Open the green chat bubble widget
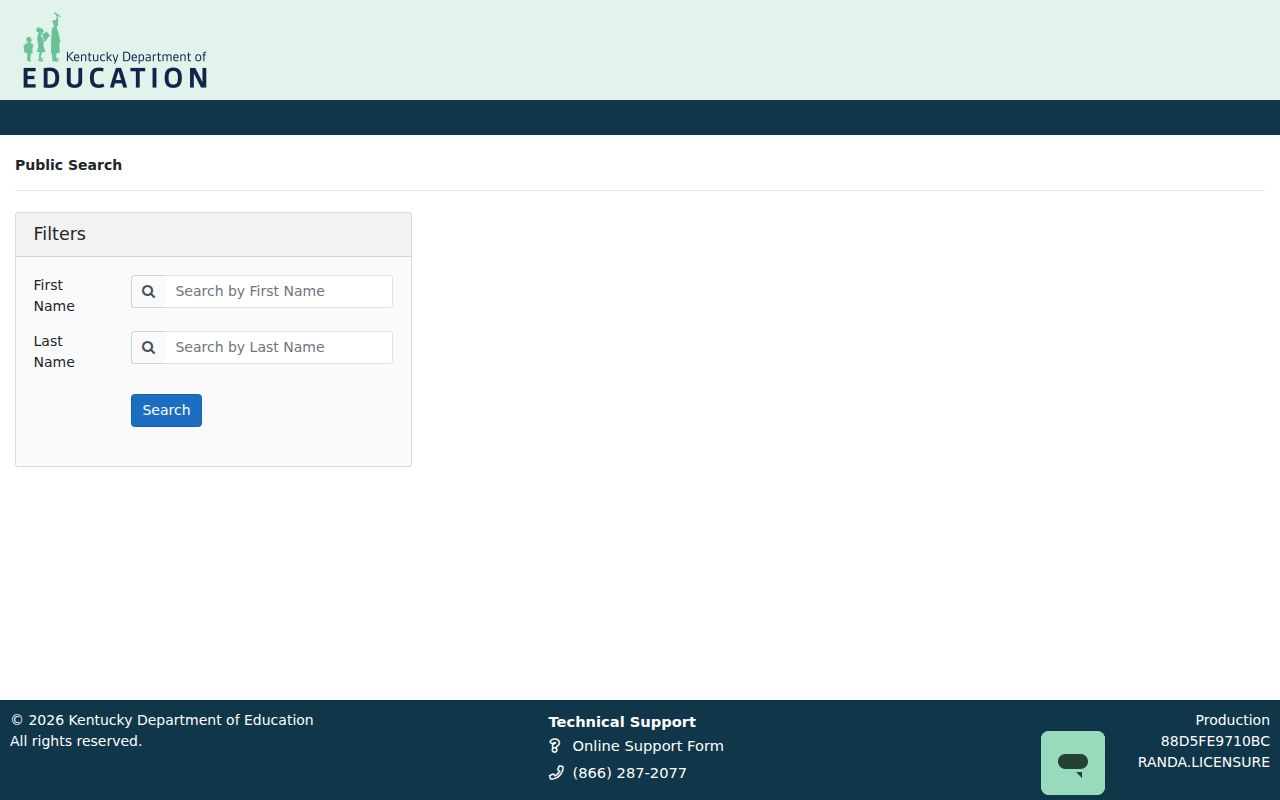Viewport: 1280px width, 800px height. point(1073,763)
